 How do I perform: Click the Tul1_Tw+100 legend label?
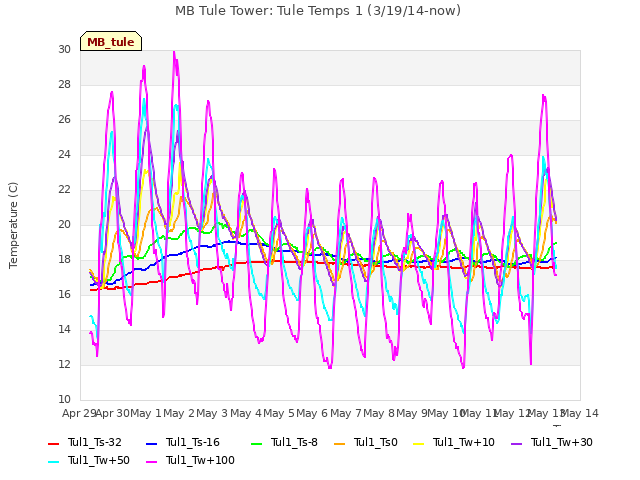[200, 460]
